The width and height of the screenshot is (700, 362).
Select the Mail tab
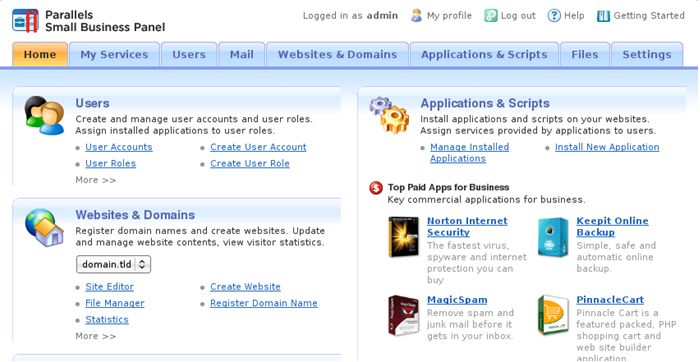(x=242, y=54)
